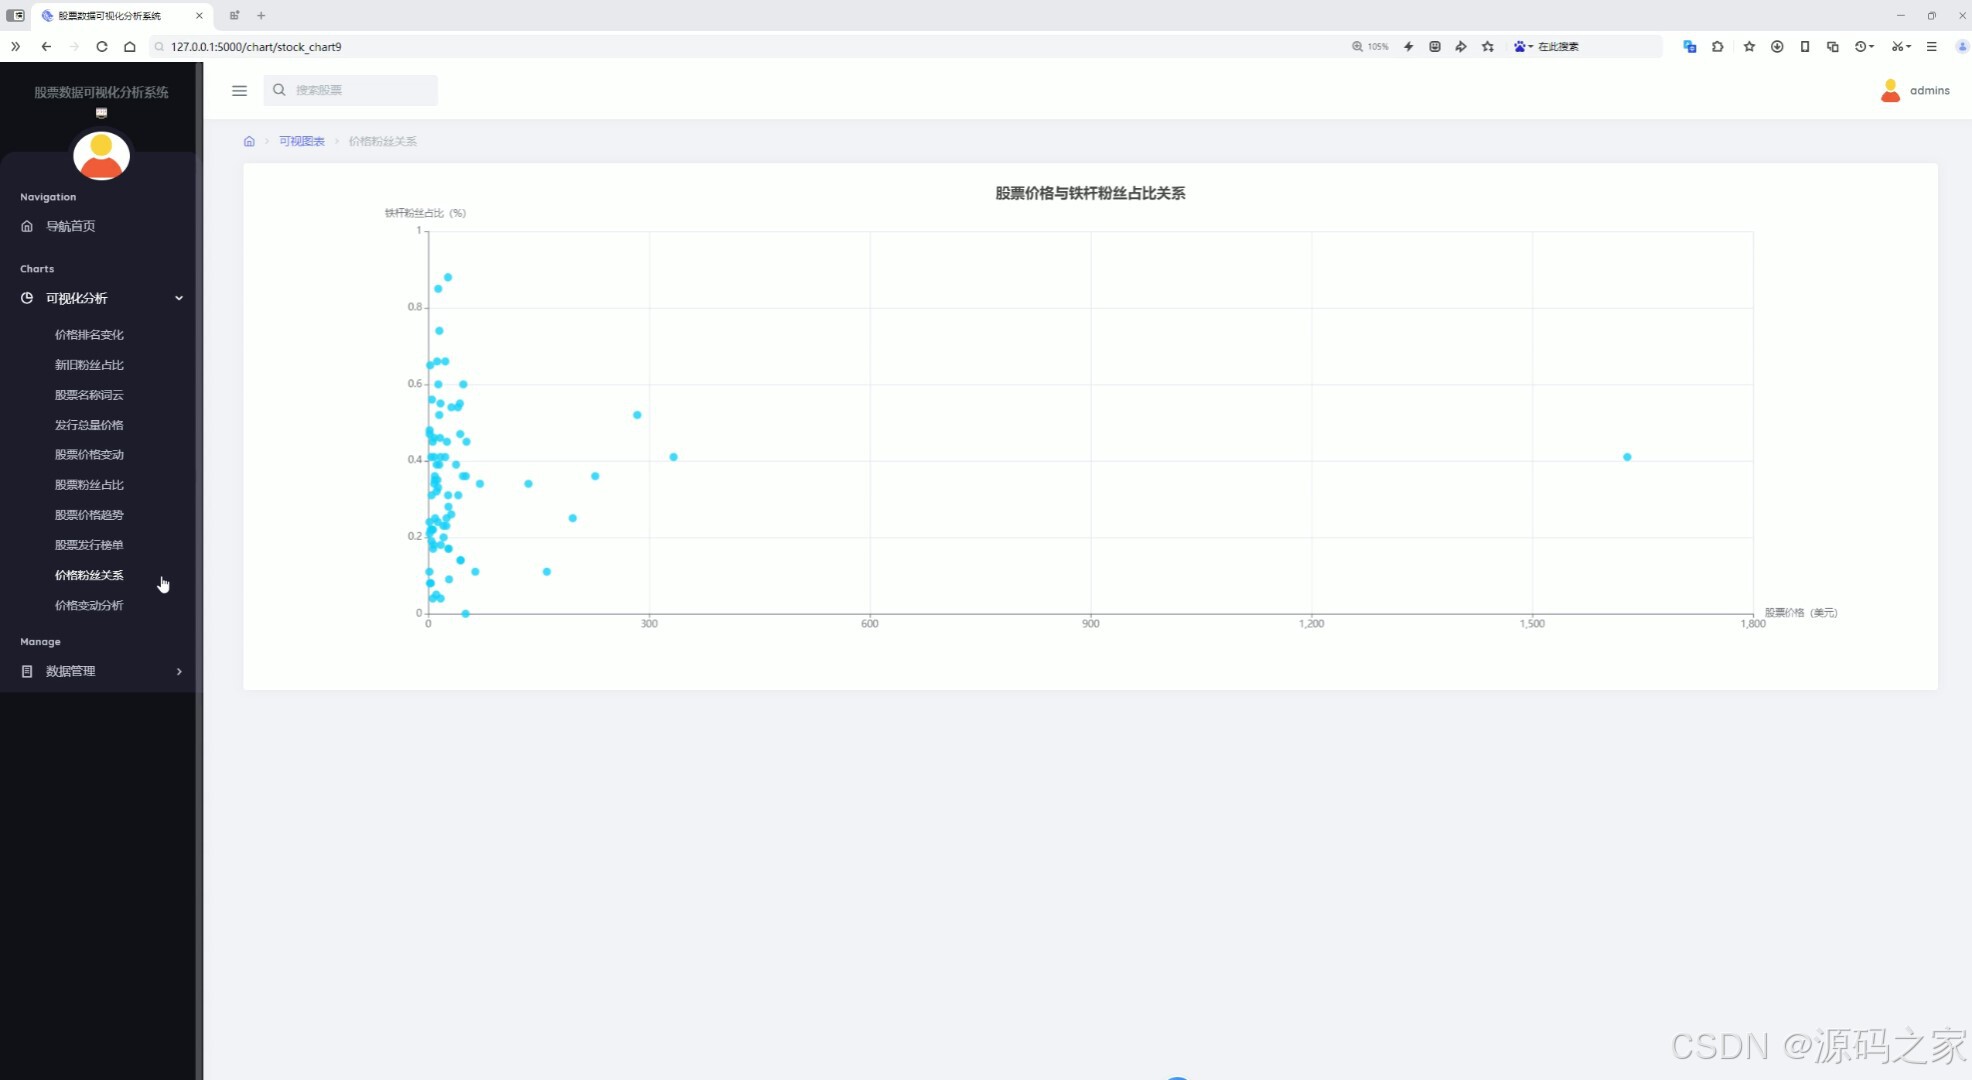Open a new browser tab
The height and width of the screenshot is (1080, 1972).
(x=261, y=15)
